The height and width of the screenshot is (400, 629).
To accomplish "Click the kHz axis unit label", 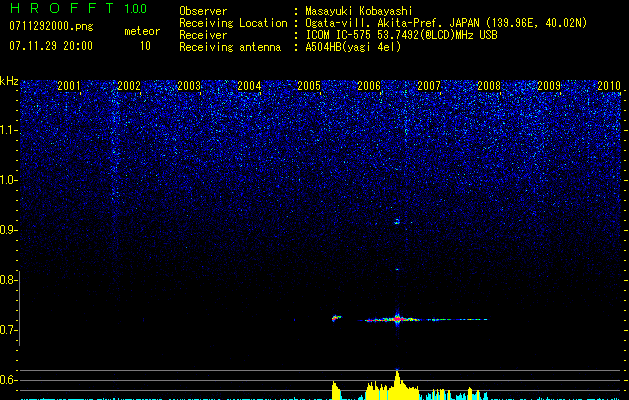I will [x=9, y=81].
